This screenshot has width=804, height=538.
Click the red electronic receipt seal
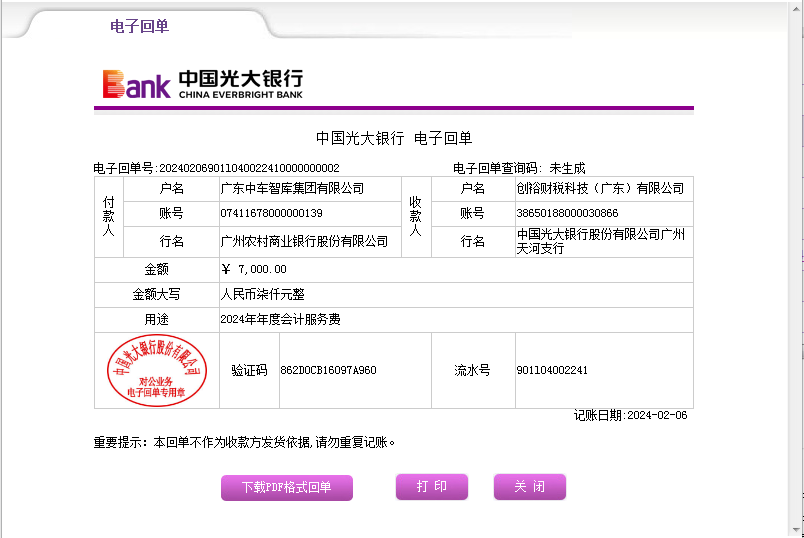click(157, 370)
